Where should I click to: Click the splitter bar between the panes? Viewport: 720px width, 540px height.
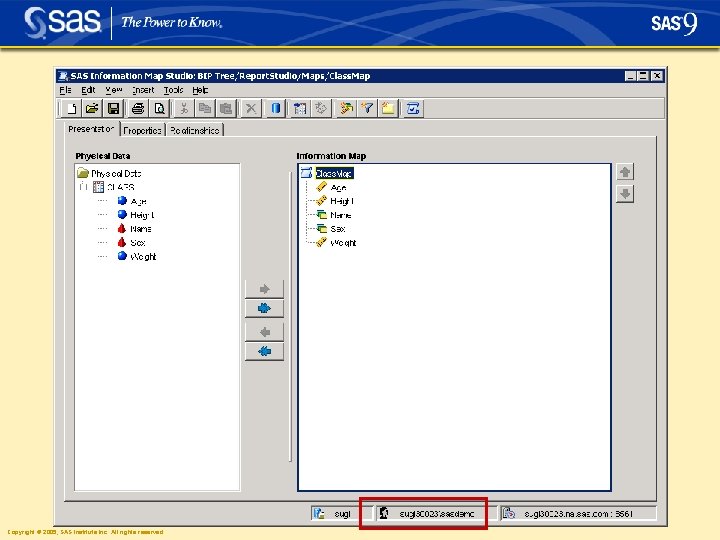coord(291,317)
